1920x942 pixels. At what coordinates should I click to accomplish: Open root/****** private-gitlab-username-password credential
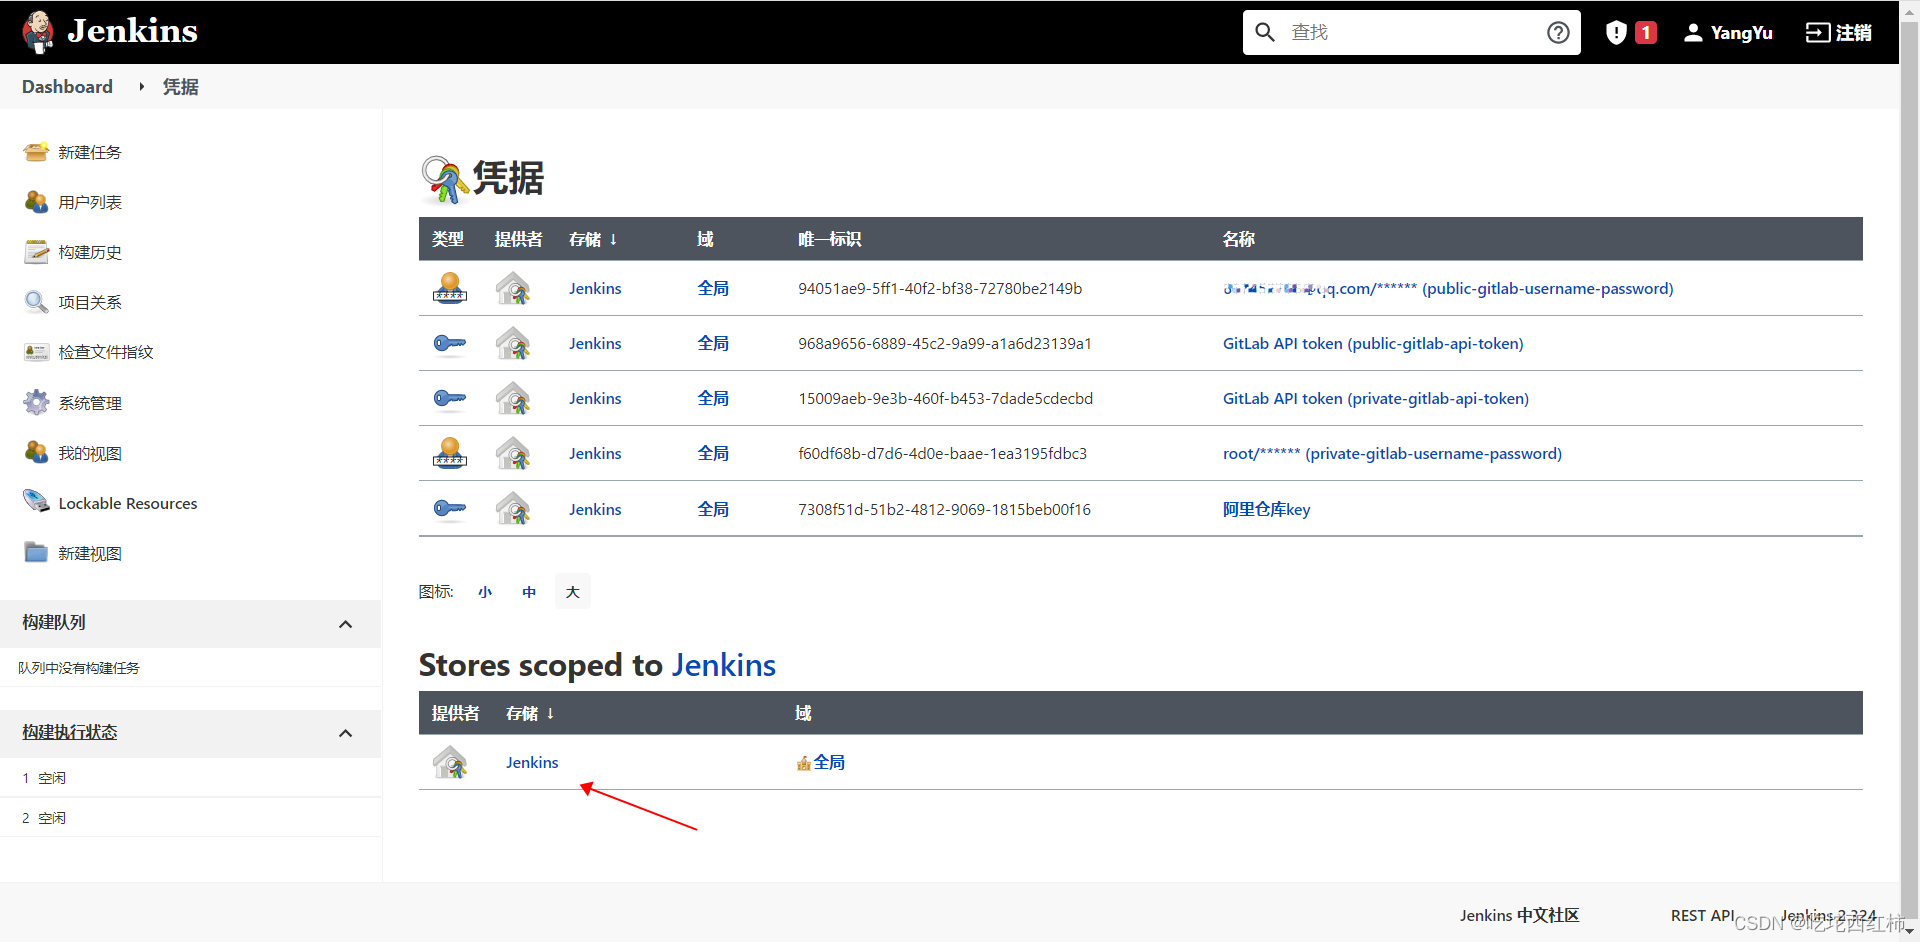pyautogui.click(x=1392, y=453)
